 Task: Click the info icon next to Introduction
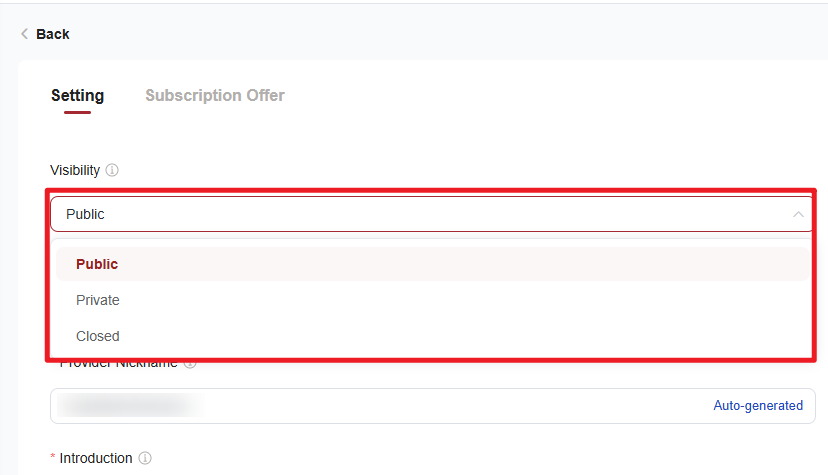click(x=145, y=458)
